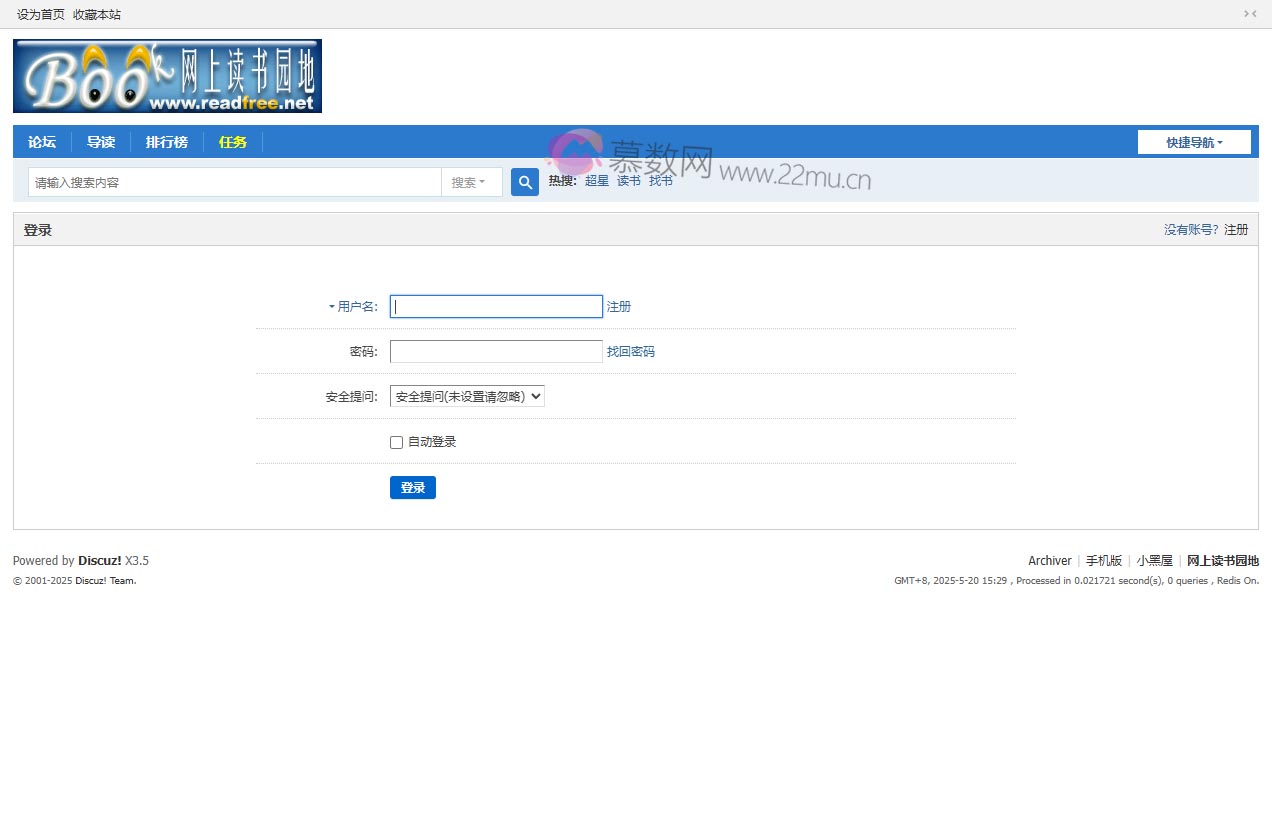The width and height of the screenshot is (1272, 819).
Task: Open the 安全提问 dropdown
Action: (x=467, y=396)
